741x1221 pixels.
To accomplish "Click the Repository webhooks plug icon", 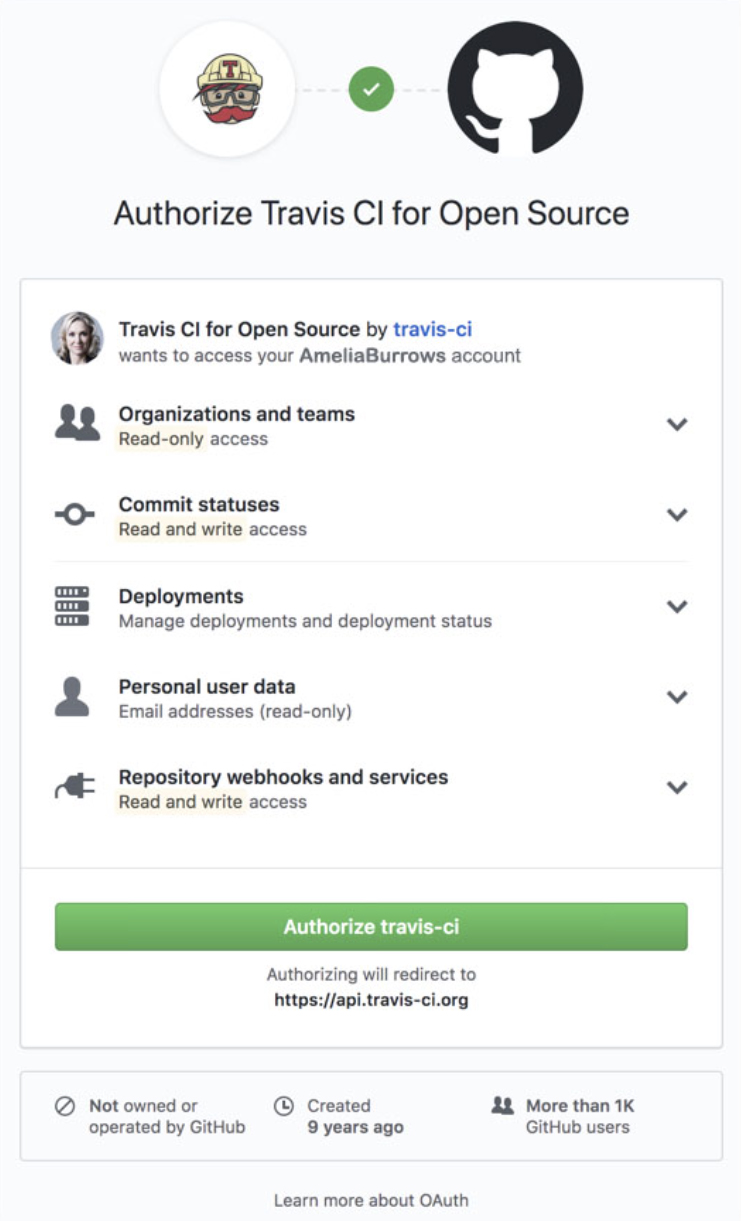I will coord(75,788).
